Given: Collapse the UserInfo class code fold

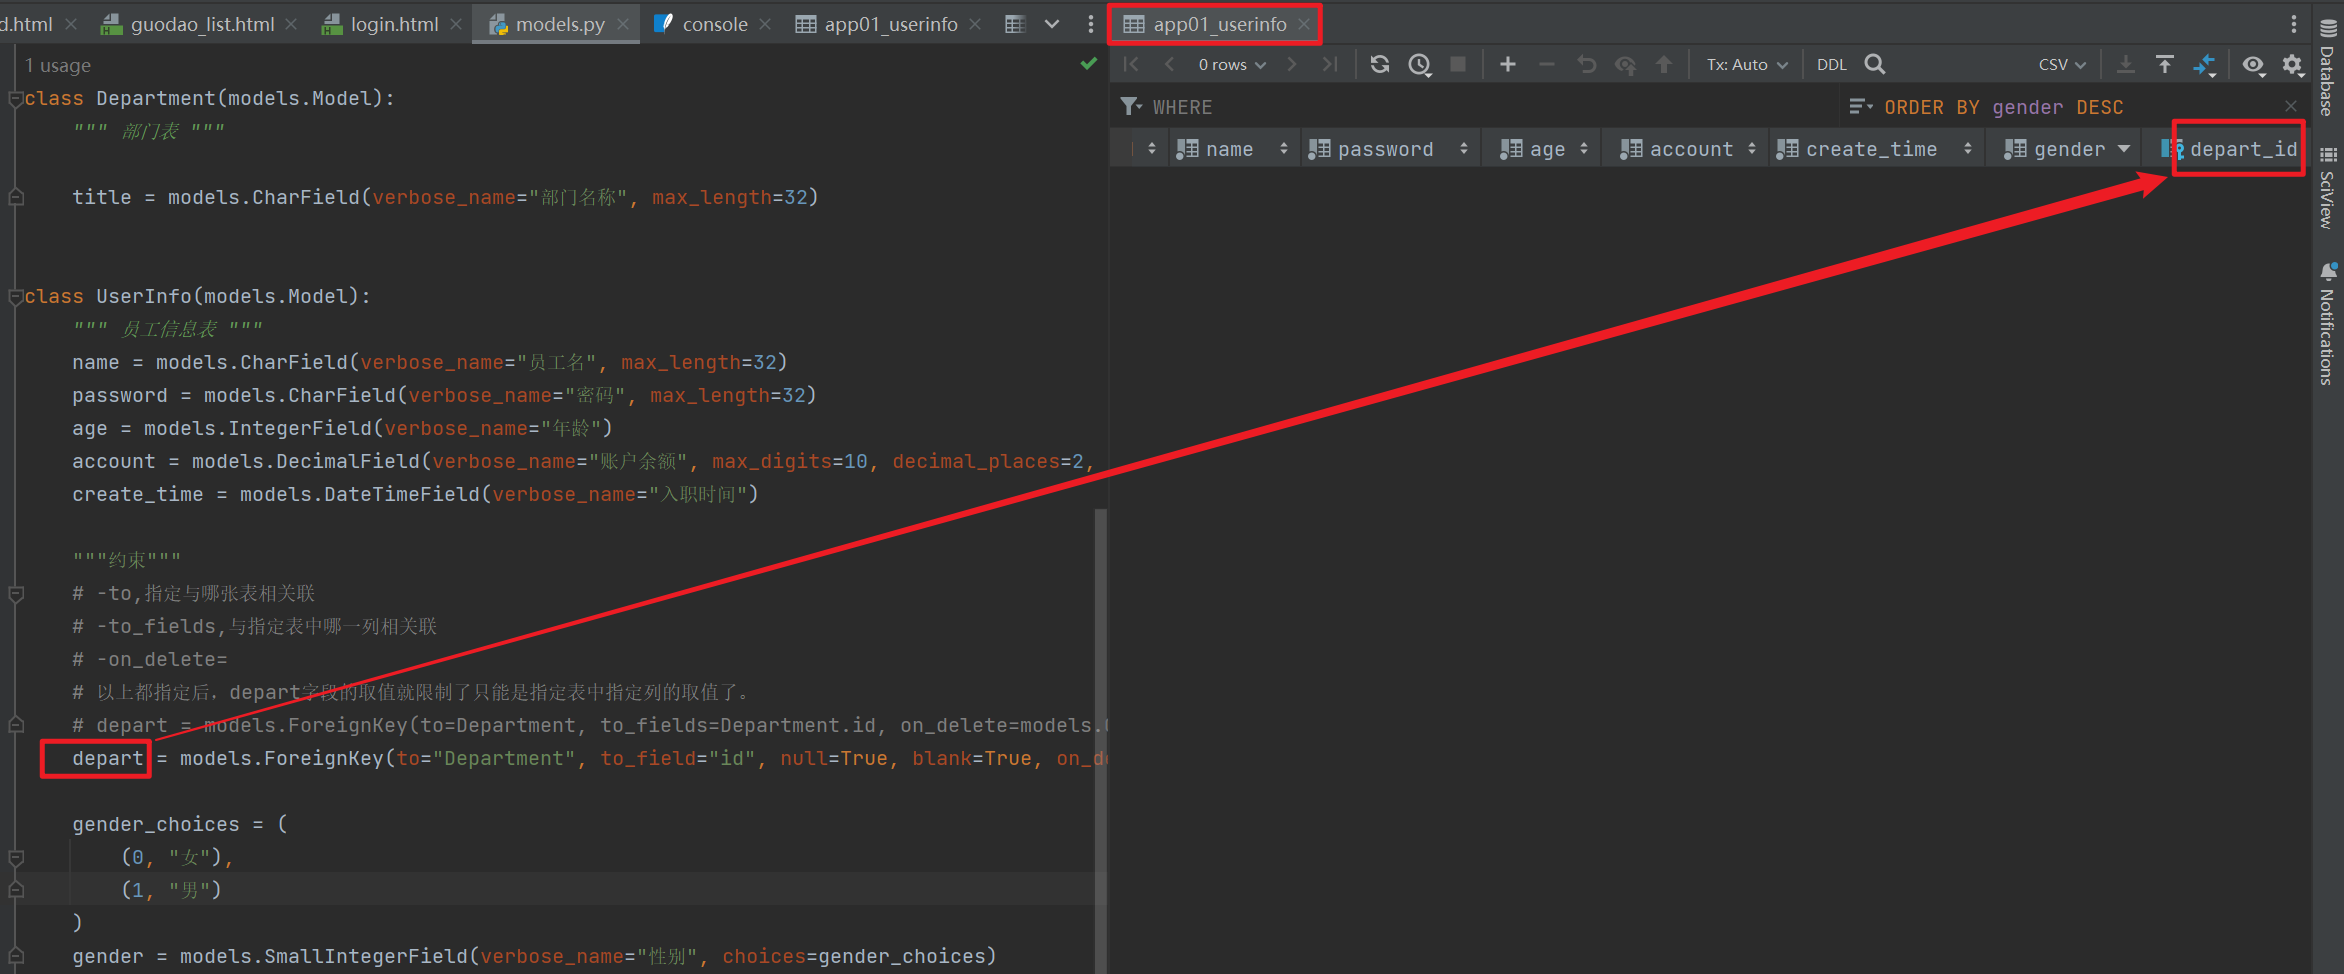Looking at the screenshot, I should [16, 297].
